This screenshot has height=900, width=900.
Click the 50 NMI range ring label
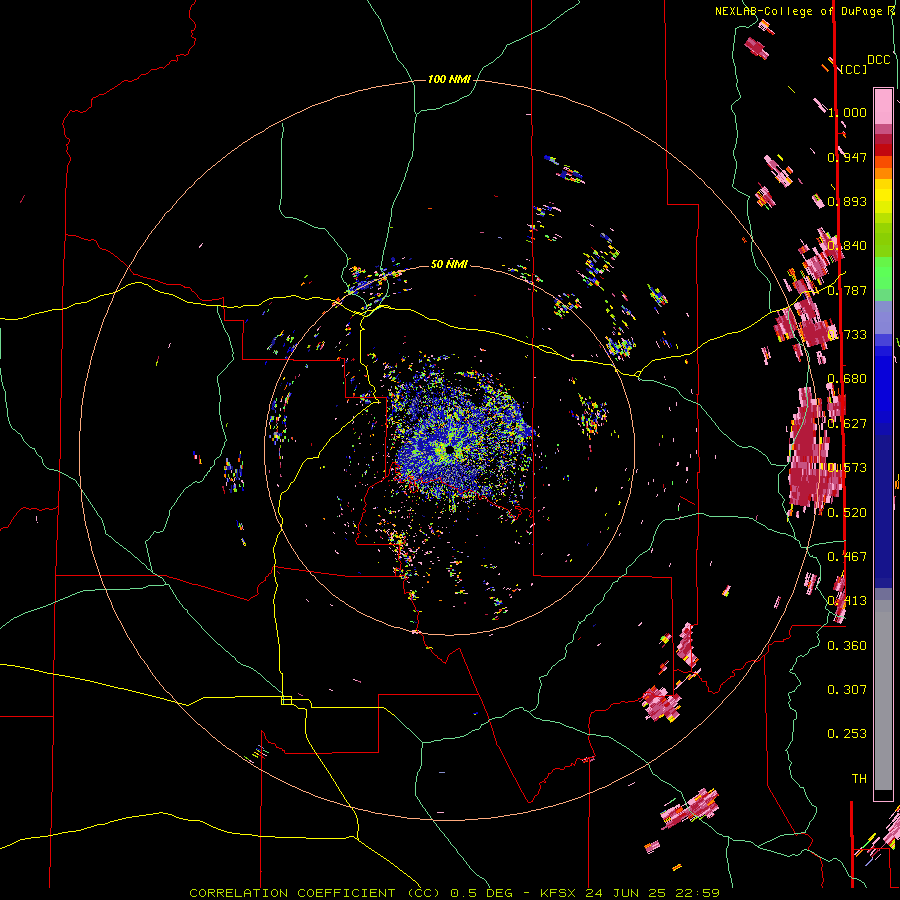(449, 264)
